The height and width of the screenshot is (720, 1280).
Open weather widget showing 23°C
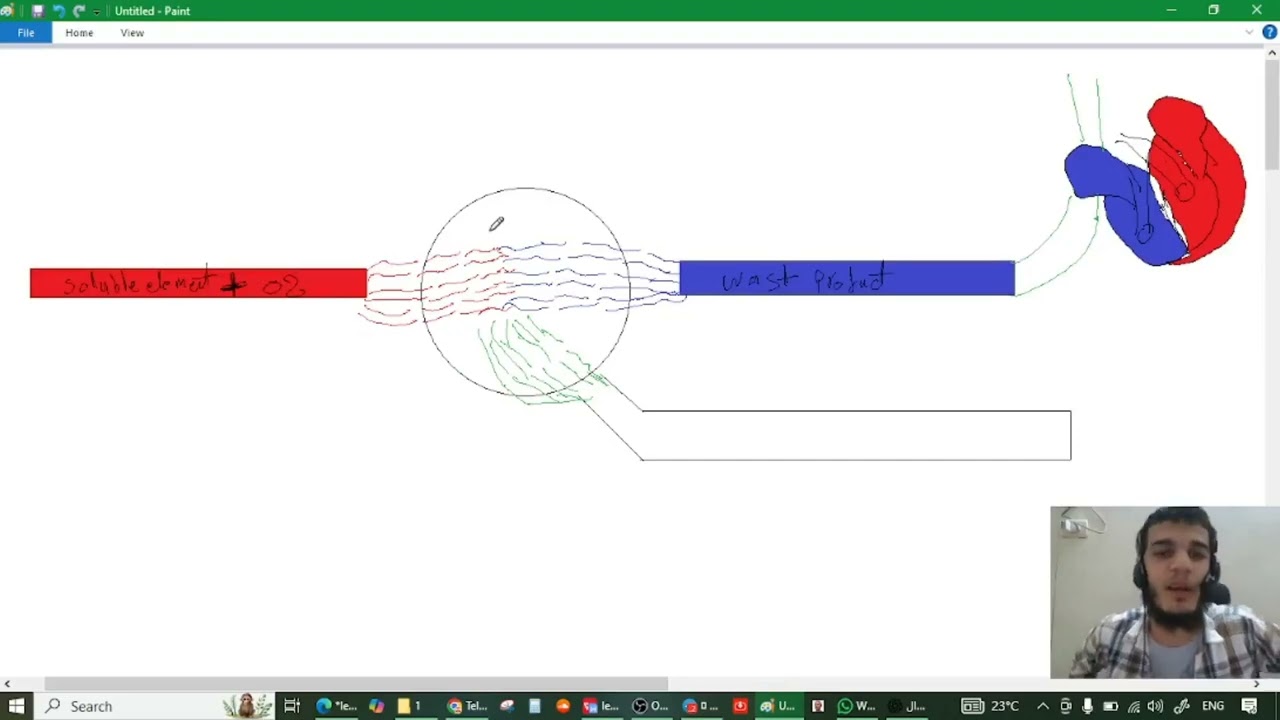click(990, 706)
